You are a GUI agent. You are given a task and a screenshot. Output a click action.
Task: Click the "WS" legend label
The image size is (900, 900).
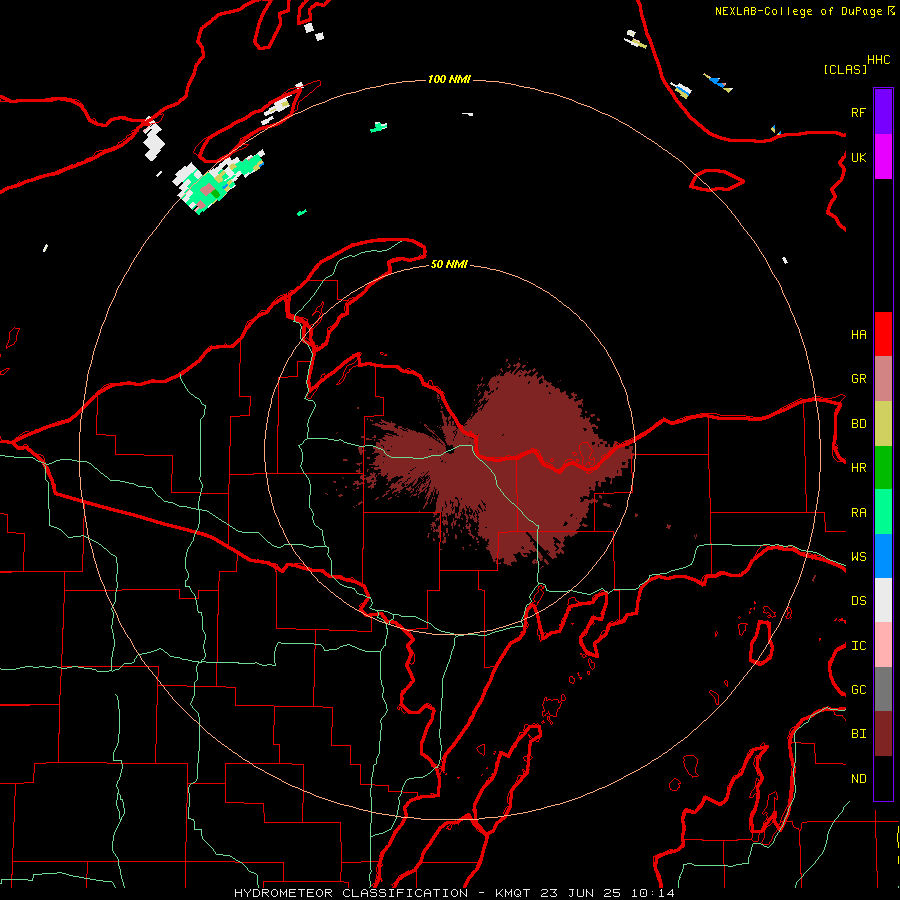(858, 557)
